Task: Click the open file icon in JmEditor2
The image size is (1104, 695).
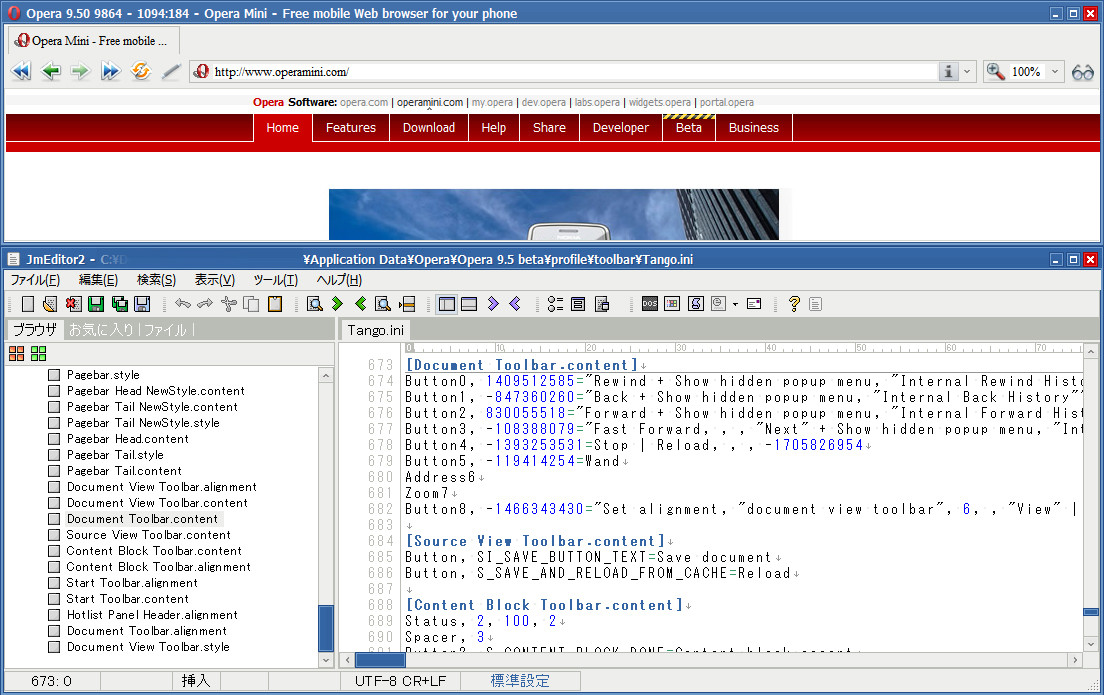Action: [50, 303]
